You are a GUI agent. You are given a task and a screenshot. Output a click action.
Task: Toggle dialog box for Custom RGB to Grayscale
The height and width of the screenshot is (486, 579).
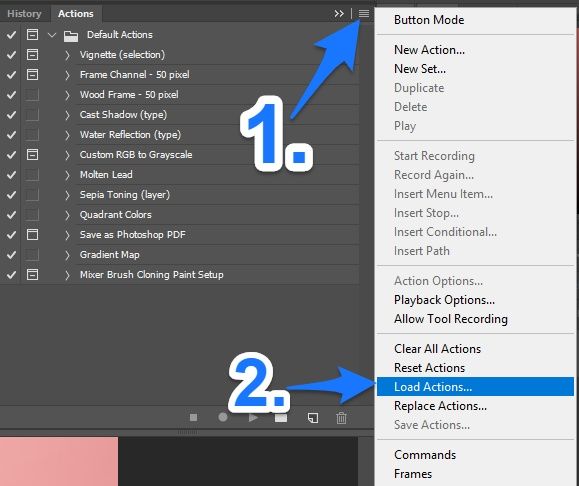[32, 155]
